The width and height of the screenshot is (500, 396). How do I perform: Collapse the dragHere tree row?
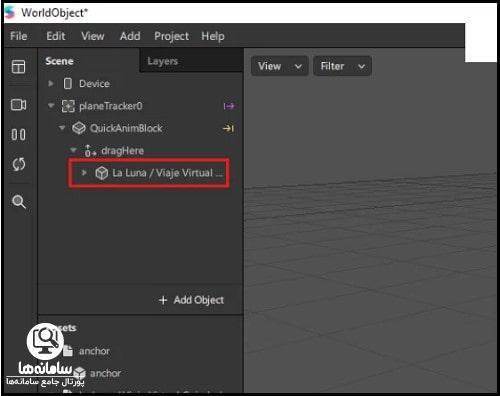coord(73,150)
